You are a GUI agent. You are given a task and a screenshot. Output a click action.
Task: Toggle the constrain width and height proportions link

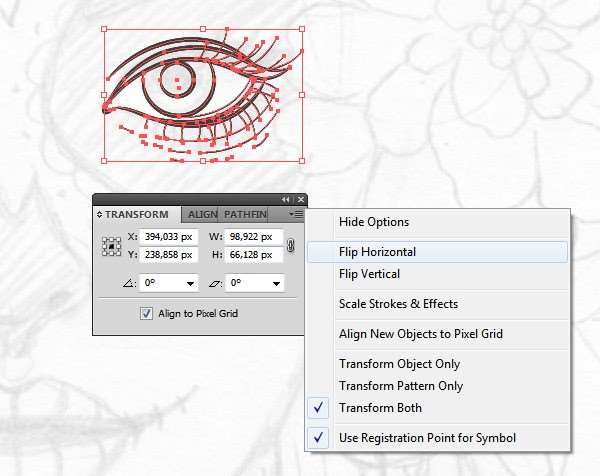(x=291, y=245)
